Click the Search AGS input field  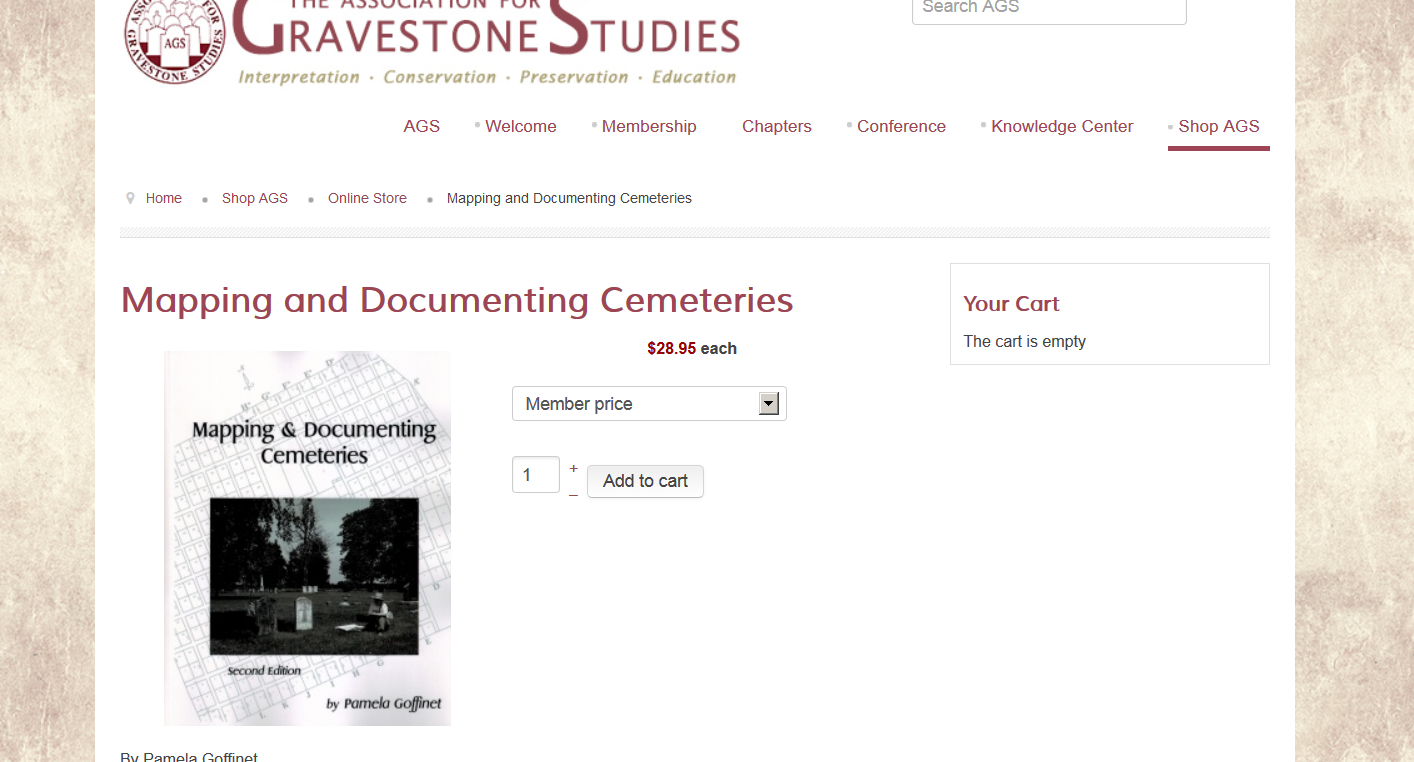tap(1049, 8)
